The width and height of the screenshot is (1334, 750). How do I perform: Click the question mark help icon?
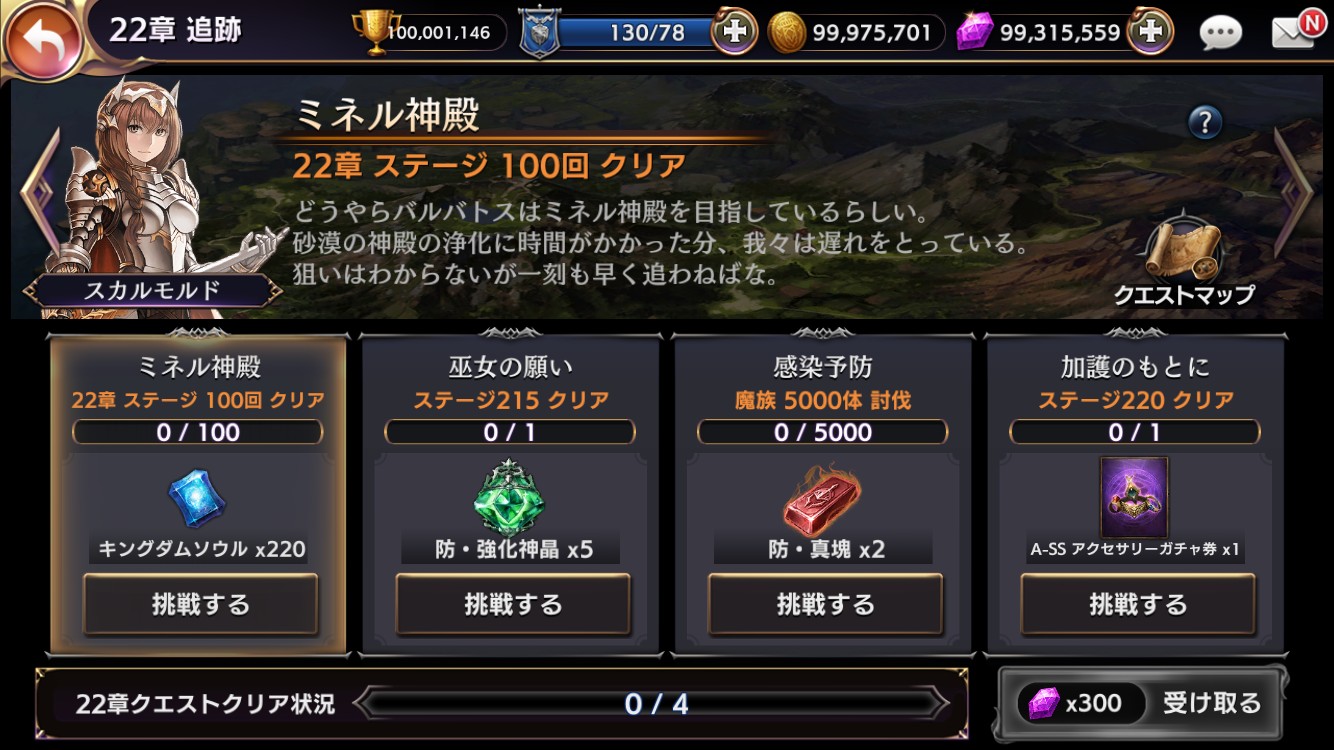1205,122
